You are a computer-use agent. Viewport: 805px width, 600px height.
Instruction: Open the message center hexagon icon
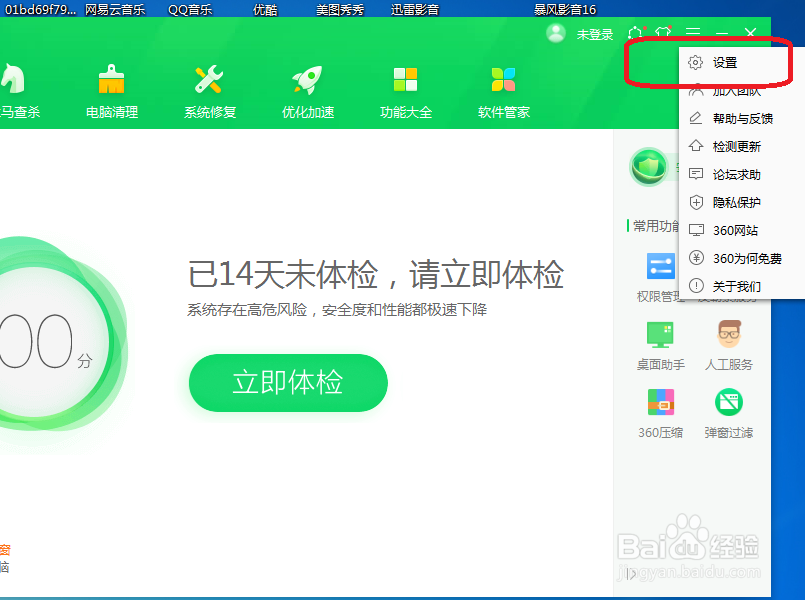click(634, 33)
